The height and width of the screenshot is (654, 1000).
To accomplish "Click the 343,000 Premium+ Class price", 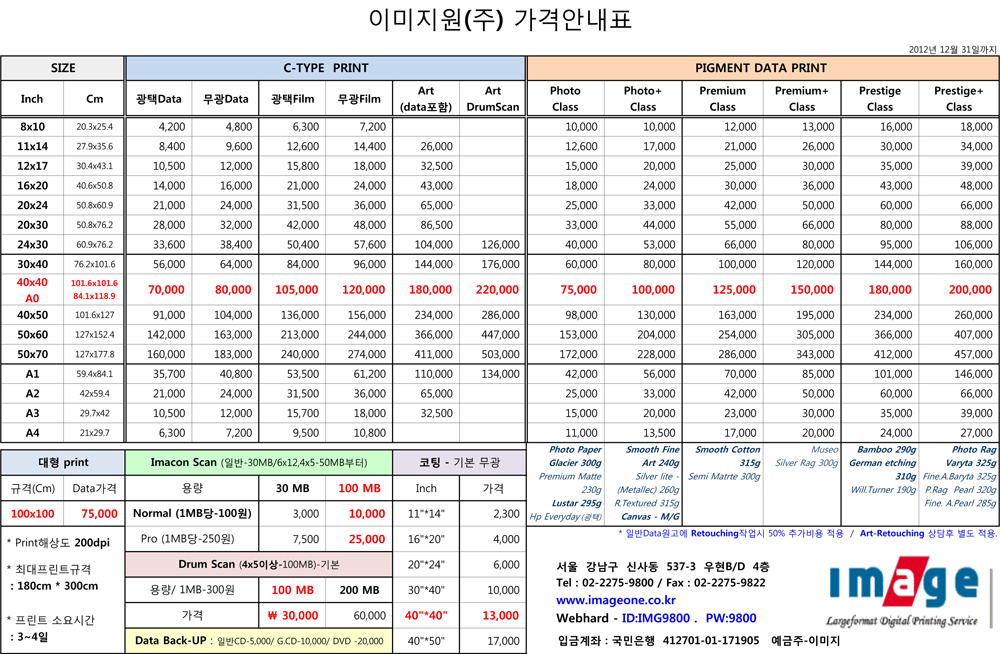I will click(814, 354).
